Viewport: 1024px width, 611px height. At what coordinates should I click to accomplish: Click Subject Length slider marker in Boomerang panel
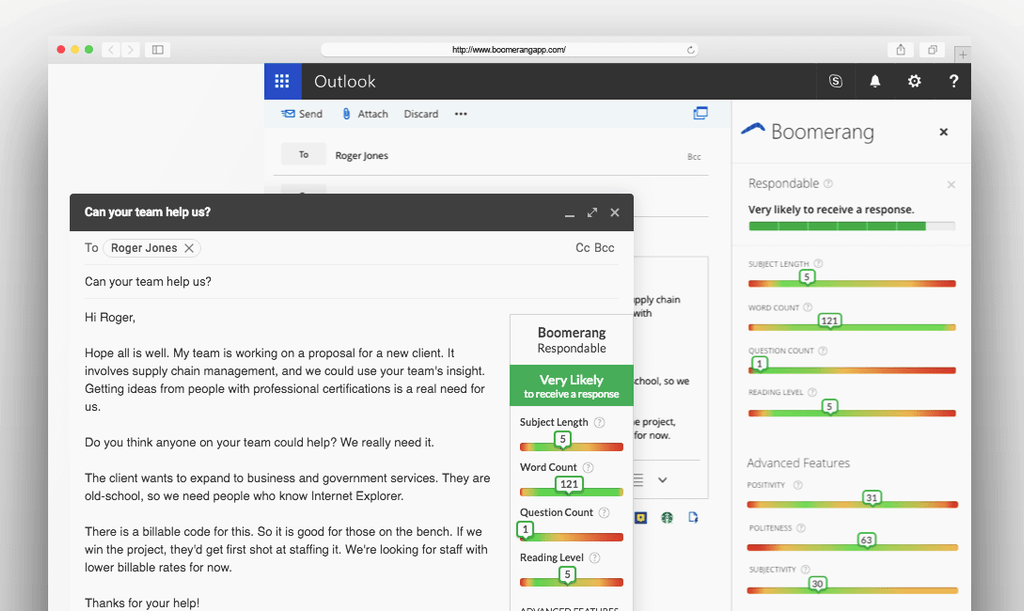[x=807, y=277]
